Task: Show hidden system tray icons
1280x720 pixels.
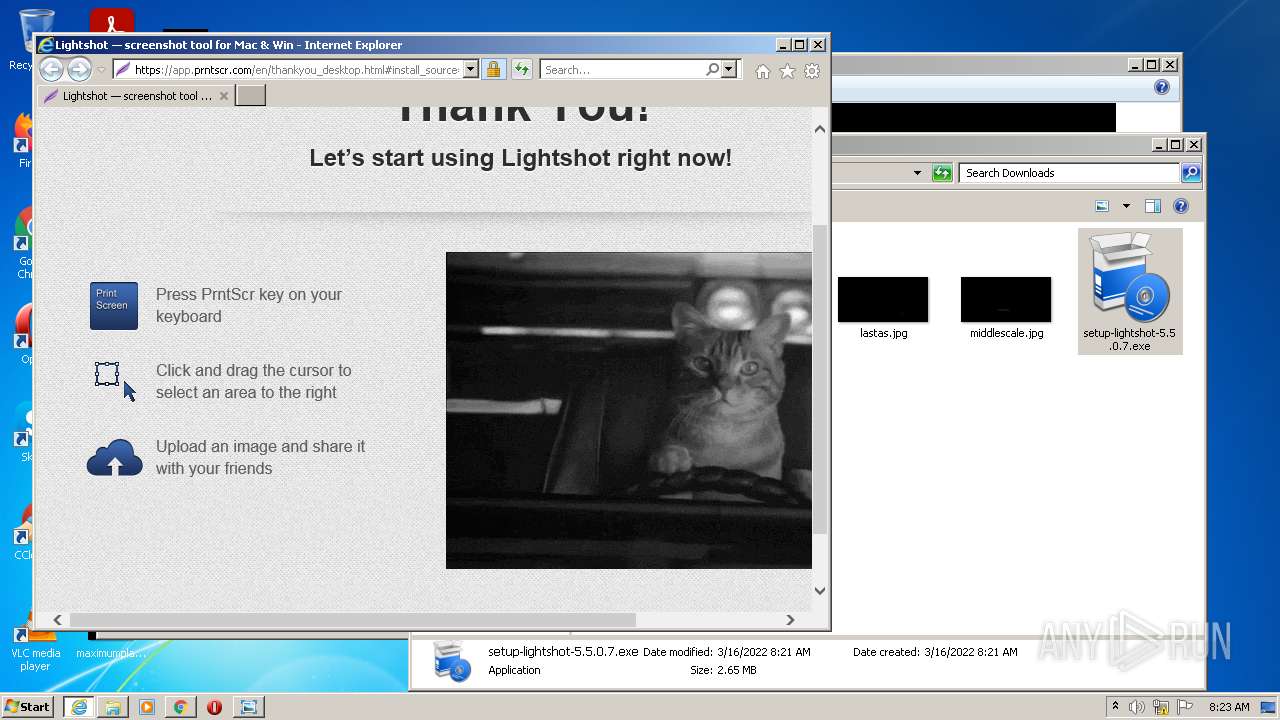Action: [1115, 707]
